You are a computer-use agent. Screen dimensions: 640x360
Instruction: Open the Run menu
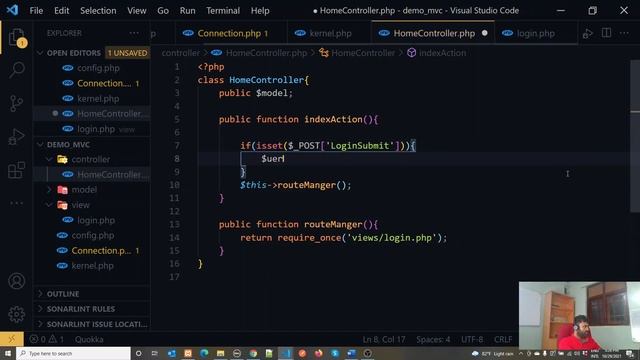point(187,11)
